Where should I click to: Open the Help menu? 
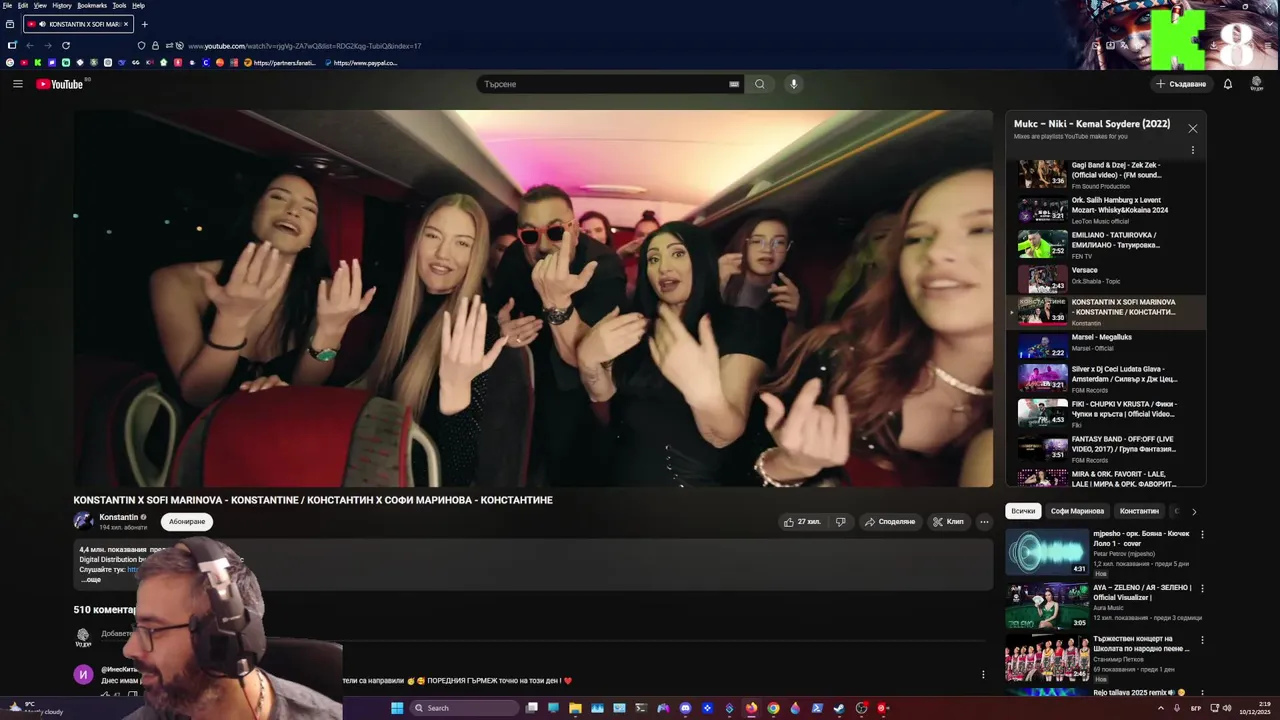click(138, 5)
